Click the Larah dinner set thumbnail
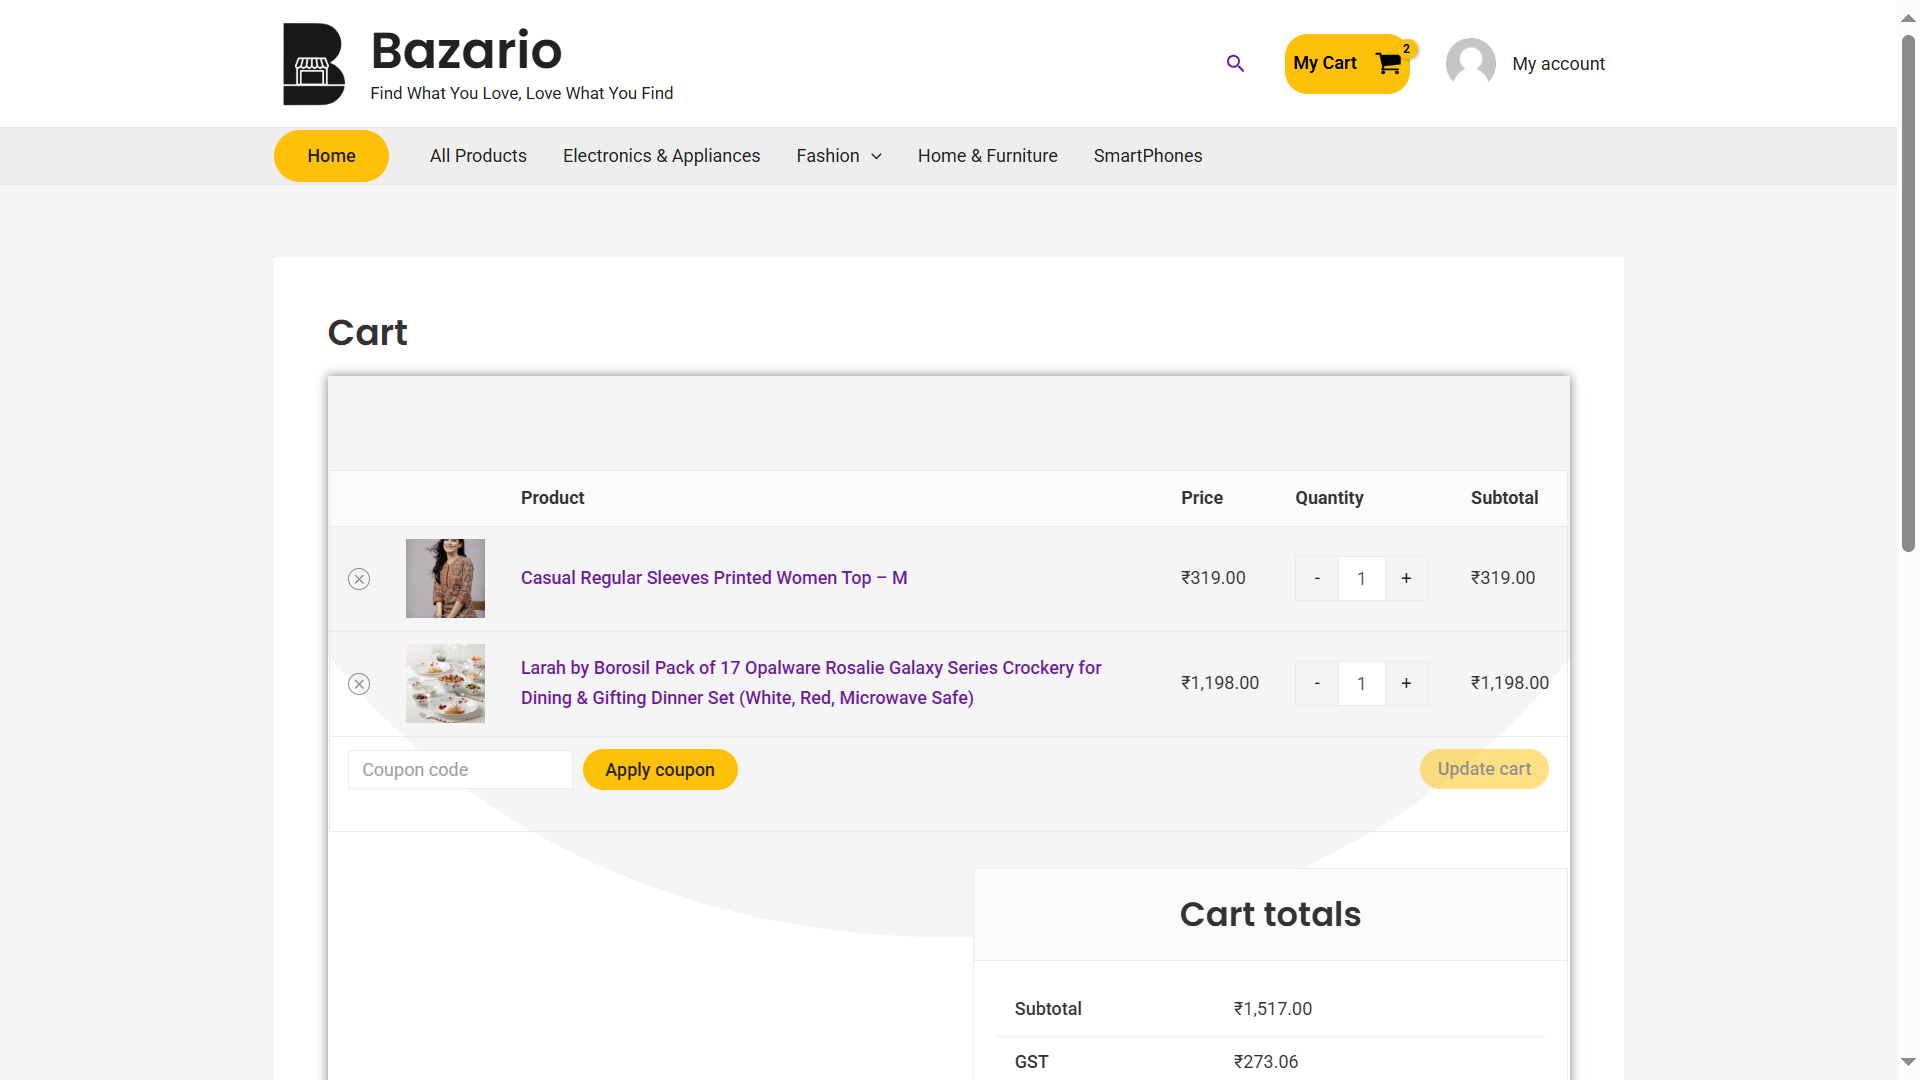1920x1080 pixels. 445,684
